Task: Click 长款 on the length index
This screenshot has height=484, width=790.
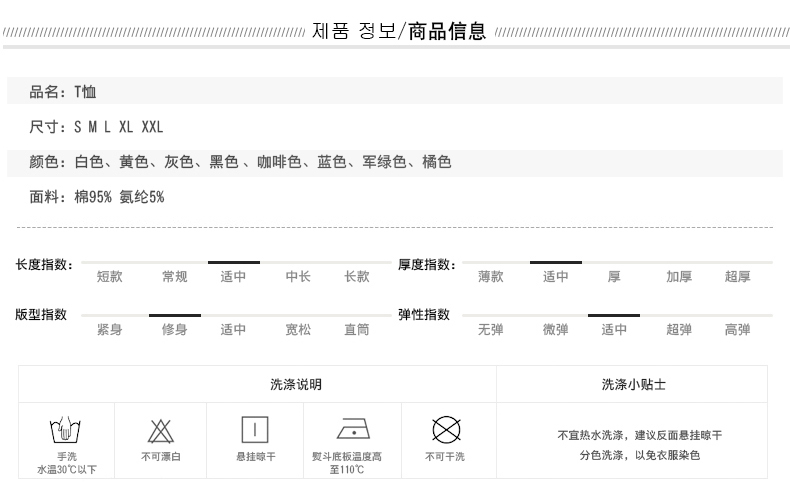Action: (x=357, y=276)
